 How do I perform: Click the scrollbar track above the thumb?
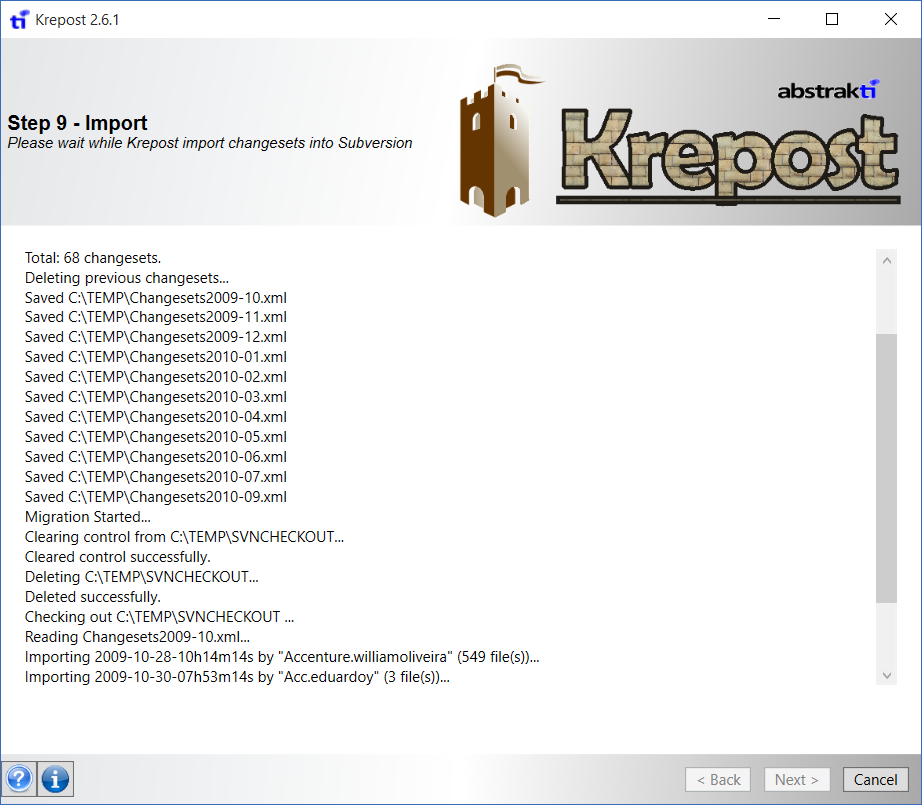886,300
